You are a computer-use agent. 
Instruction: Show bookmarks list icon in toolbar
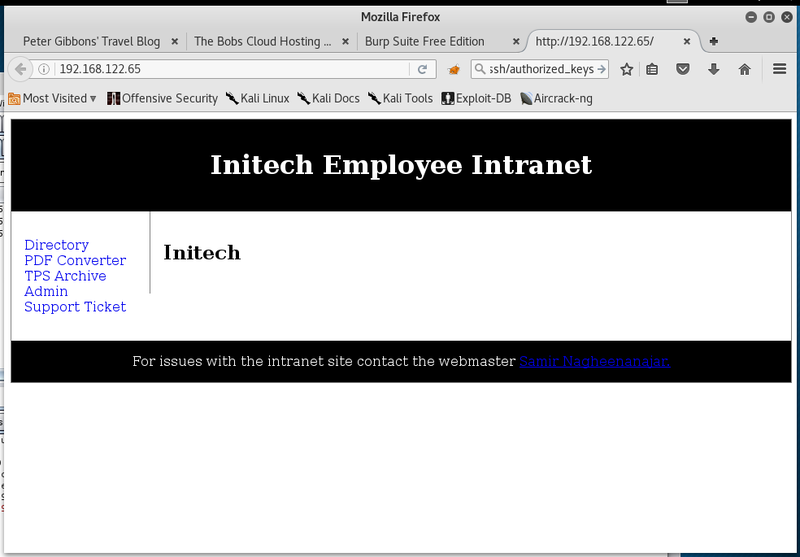click(652, 69)
